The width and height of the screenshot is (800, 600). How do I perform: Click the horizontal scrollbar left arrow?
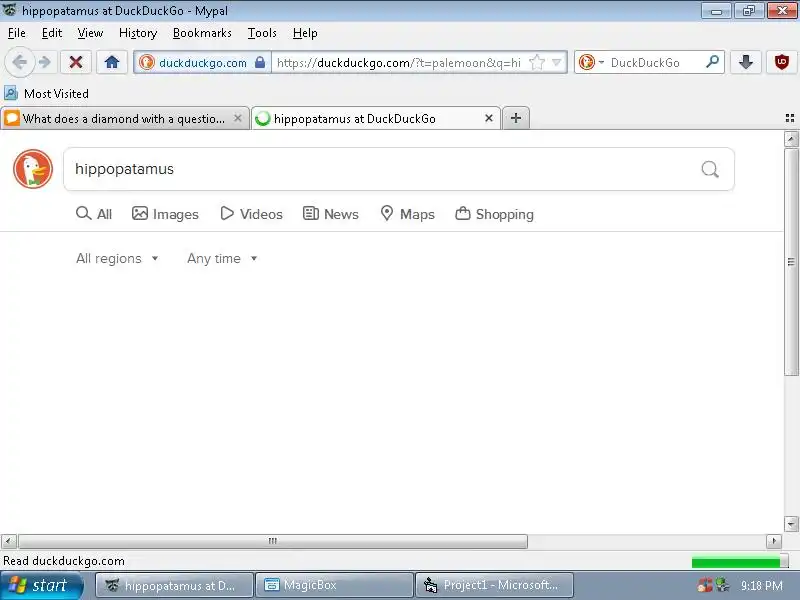[9, 540]
